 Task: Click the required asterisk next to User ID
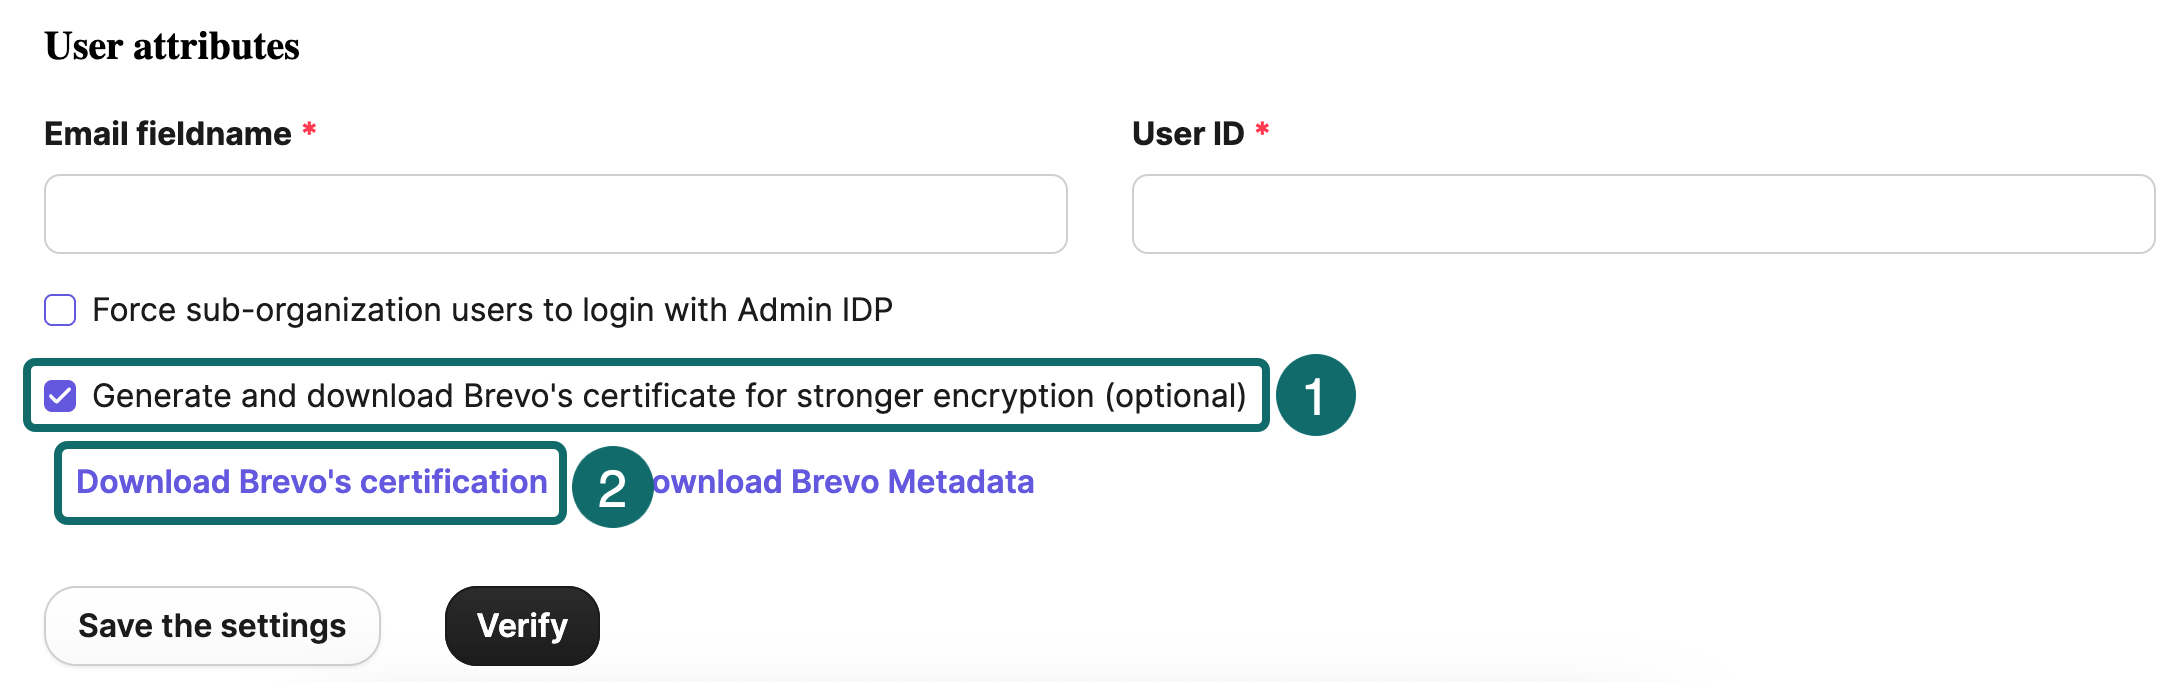(1263, 130)
